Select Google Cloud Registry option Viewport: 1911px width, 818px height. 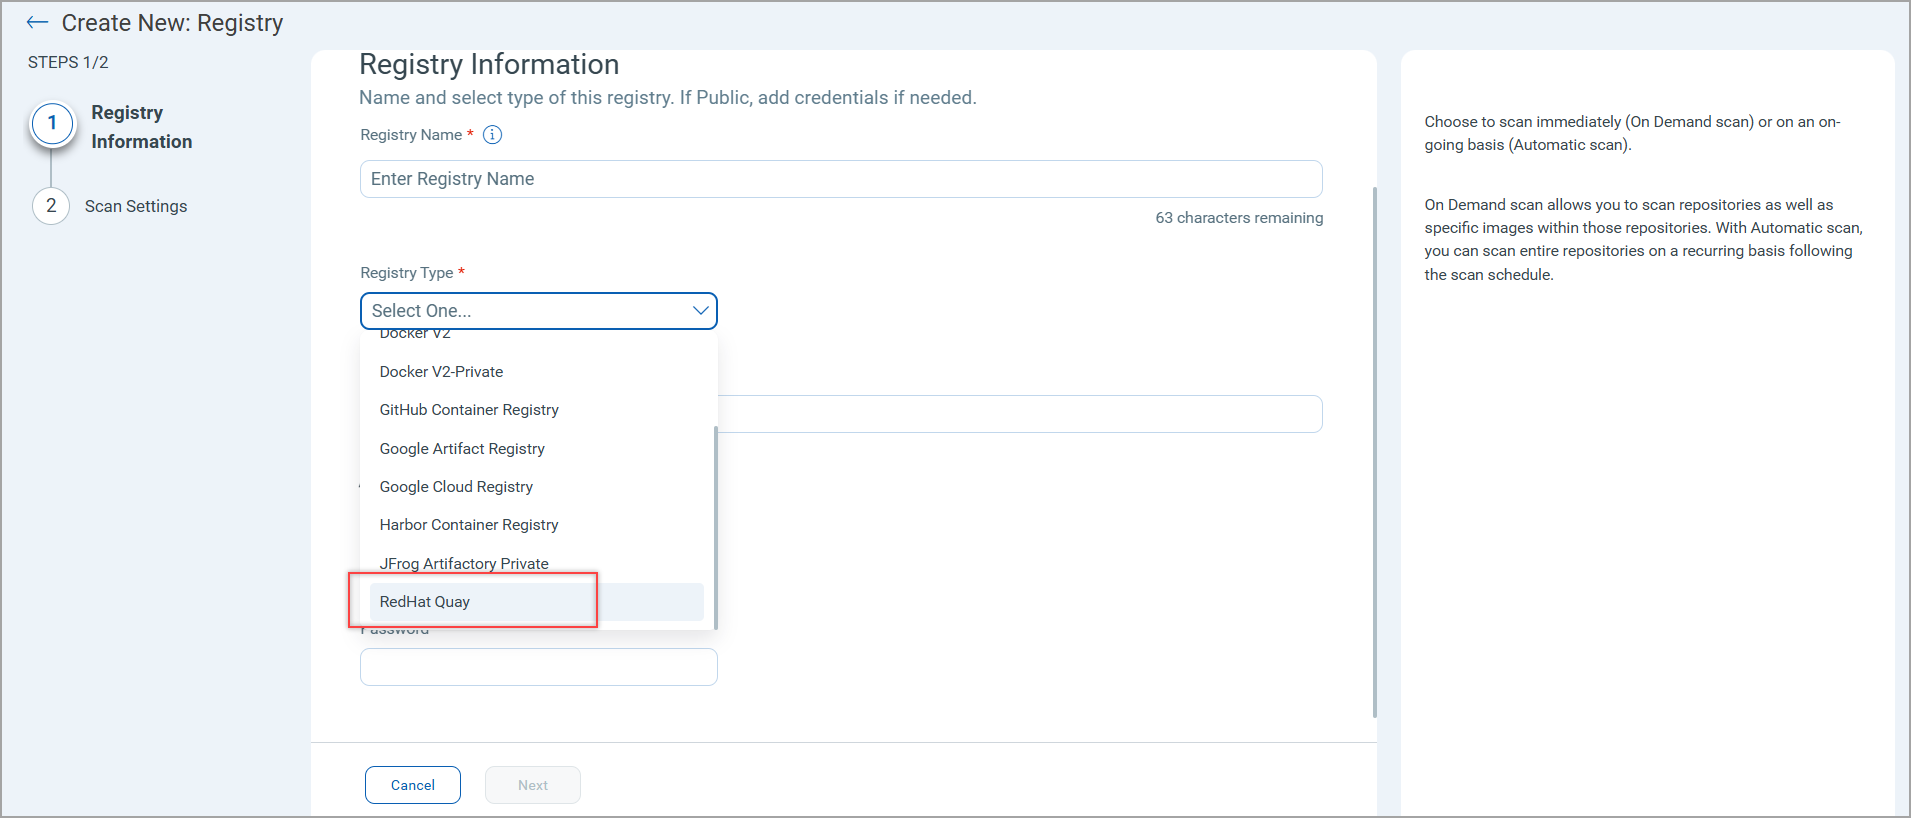coord(455,486)
